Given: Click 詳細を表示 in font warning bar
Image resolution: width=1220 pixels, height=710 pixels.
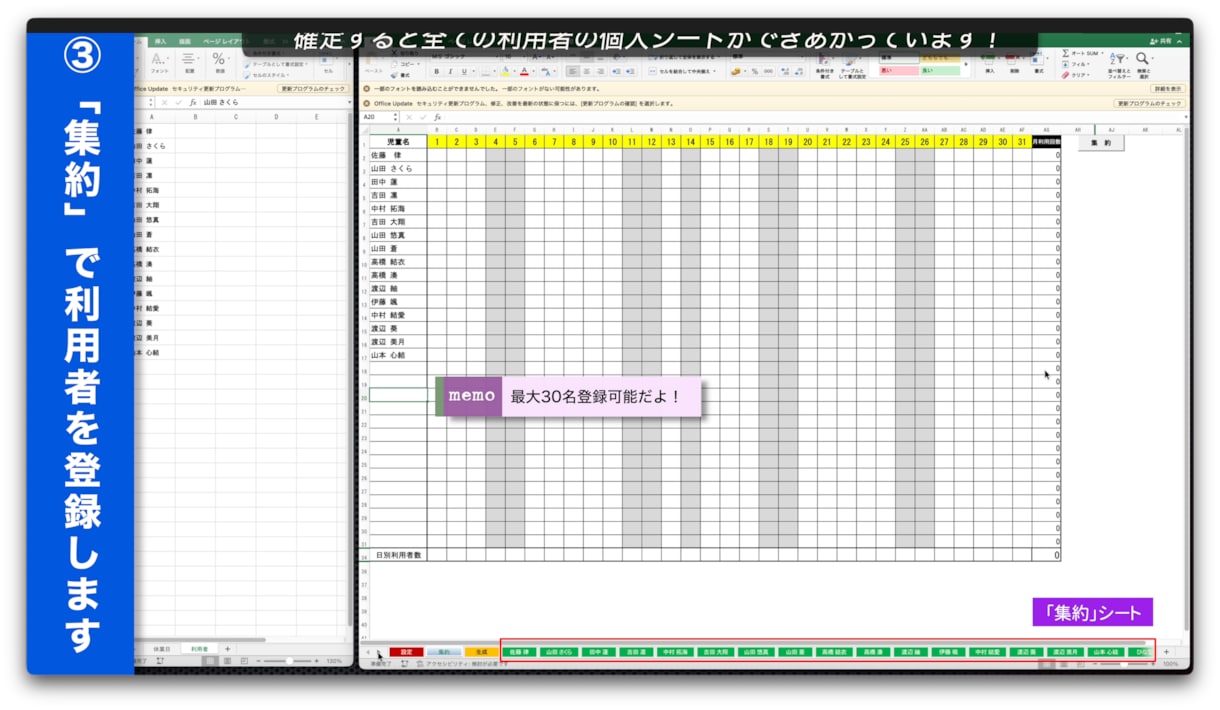Looking at the screenshot, I should click(x=1167, y=89).
